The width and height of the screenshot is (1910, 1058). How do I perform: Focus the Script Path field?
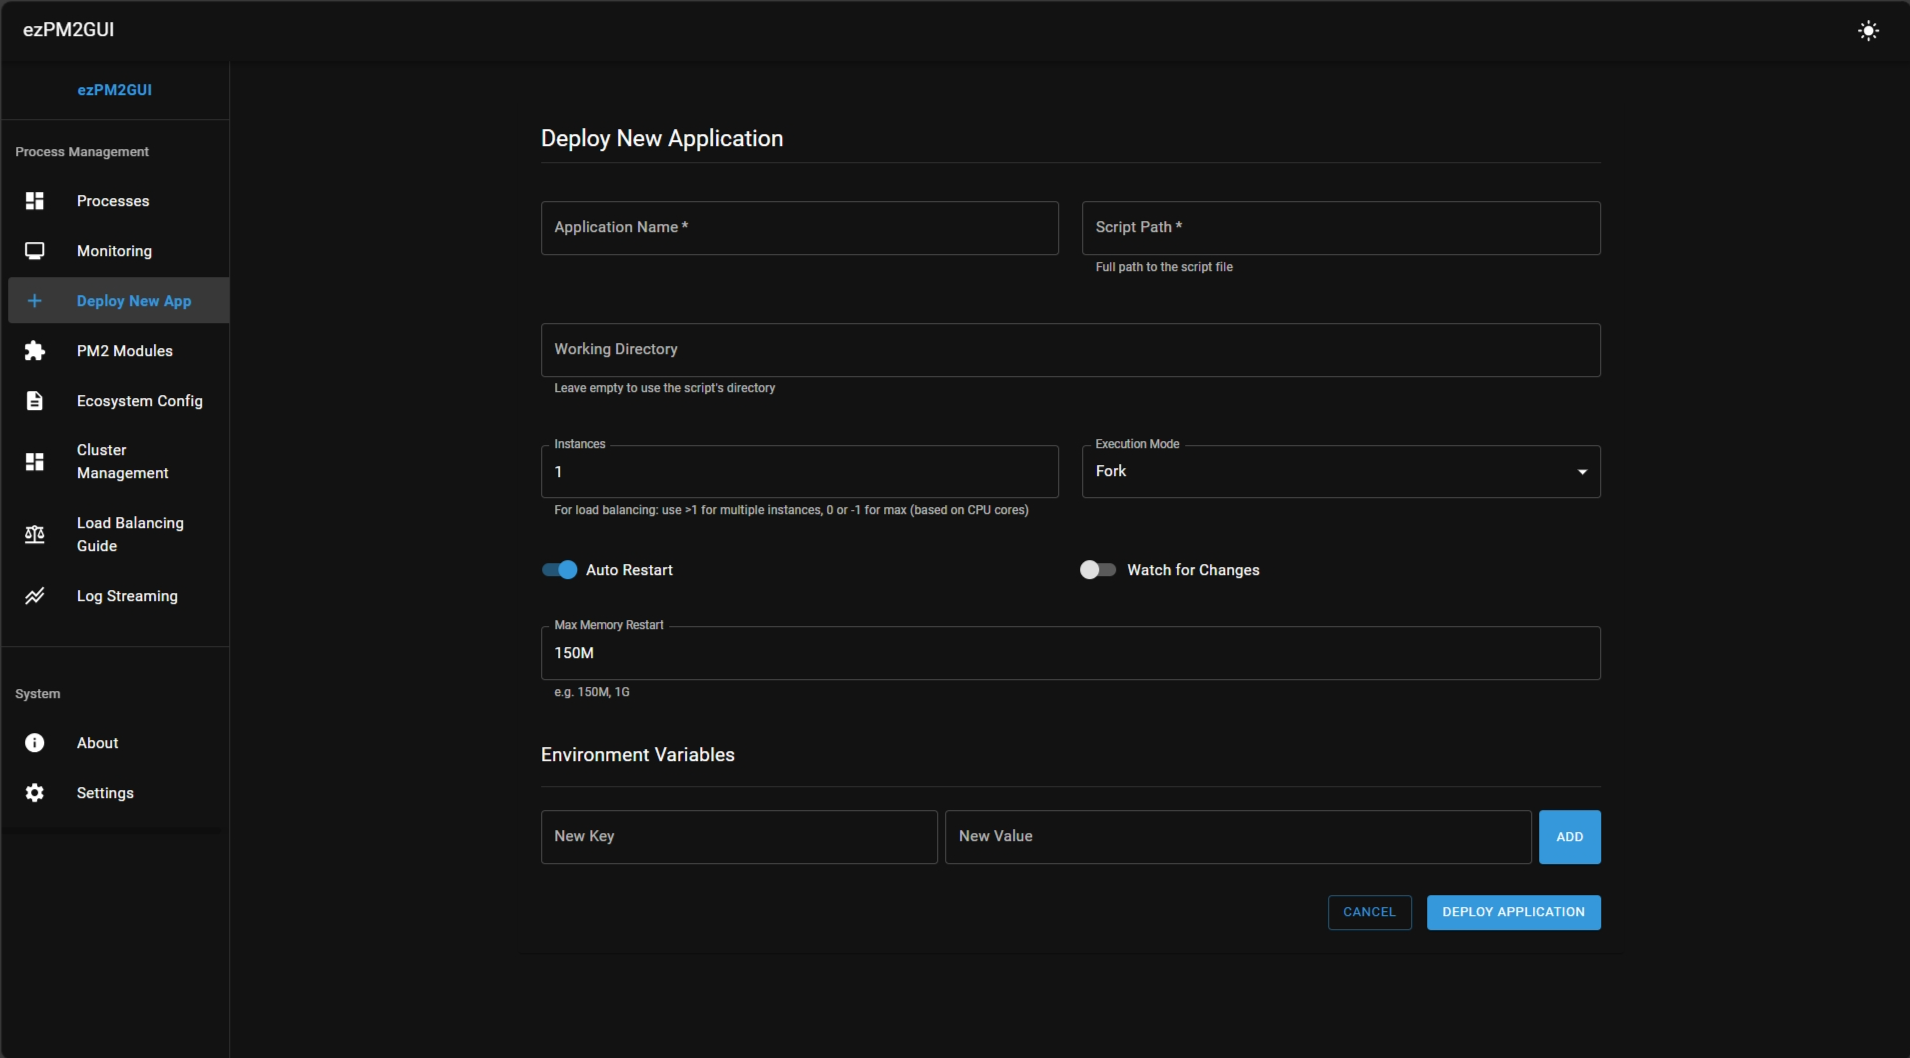1341,228
